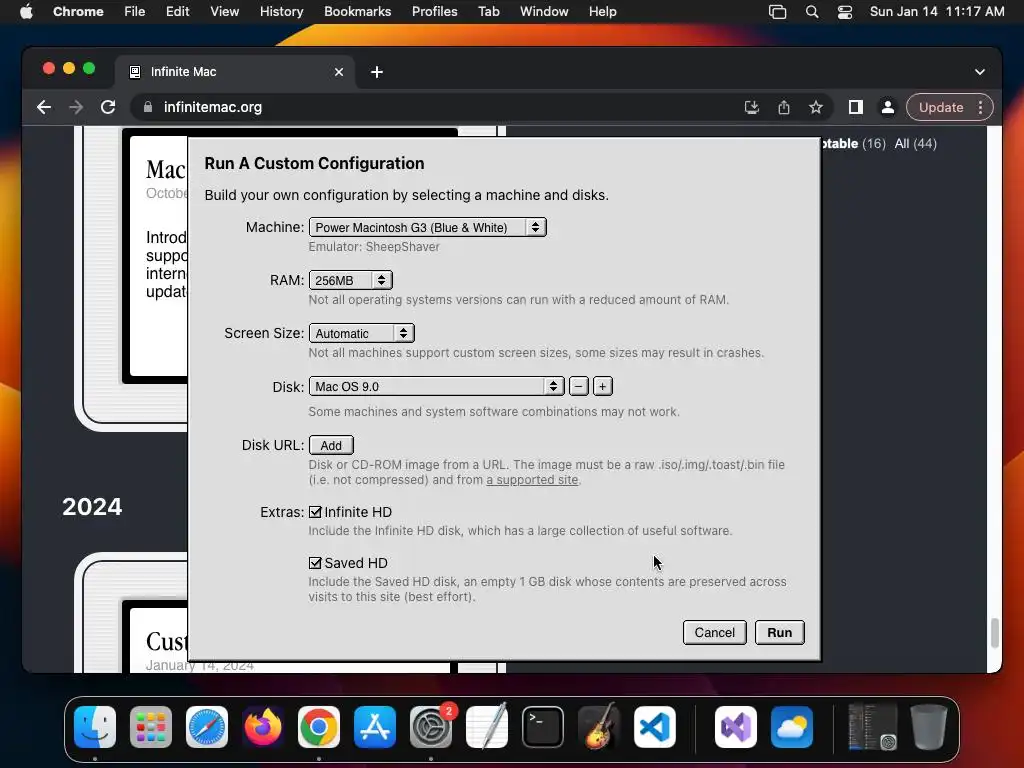Open the Bookmarks menu

pos(358,12)
